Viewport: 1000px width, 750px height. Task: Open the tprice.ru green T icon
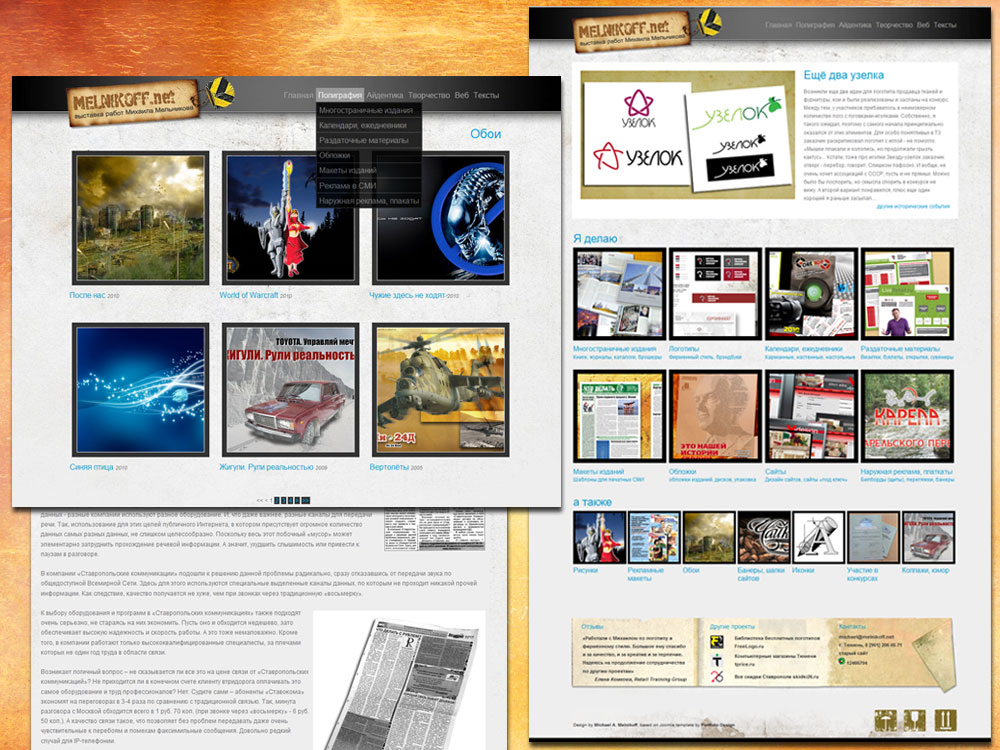717,659
